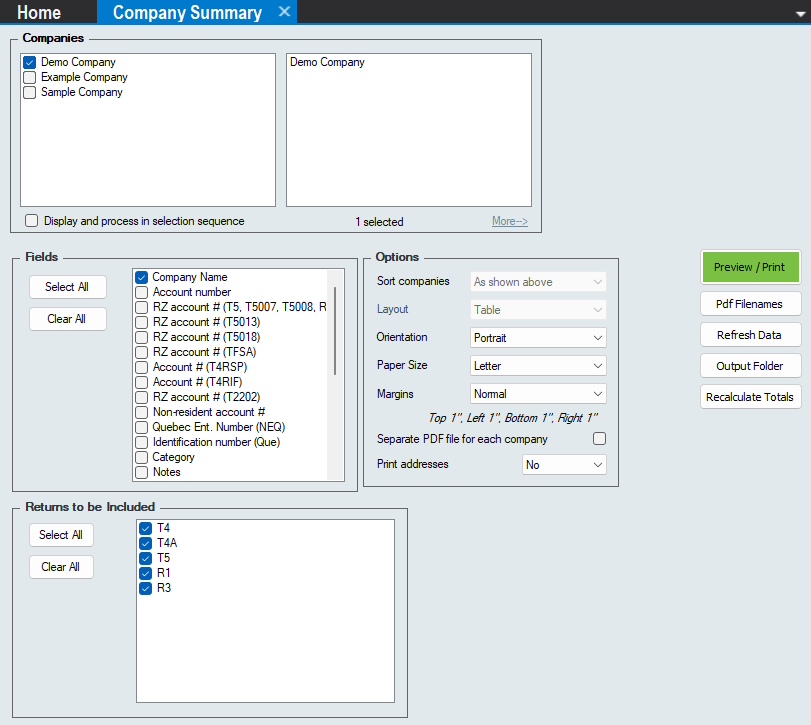Enable Separate PDF file for each company

click(599, 439)
